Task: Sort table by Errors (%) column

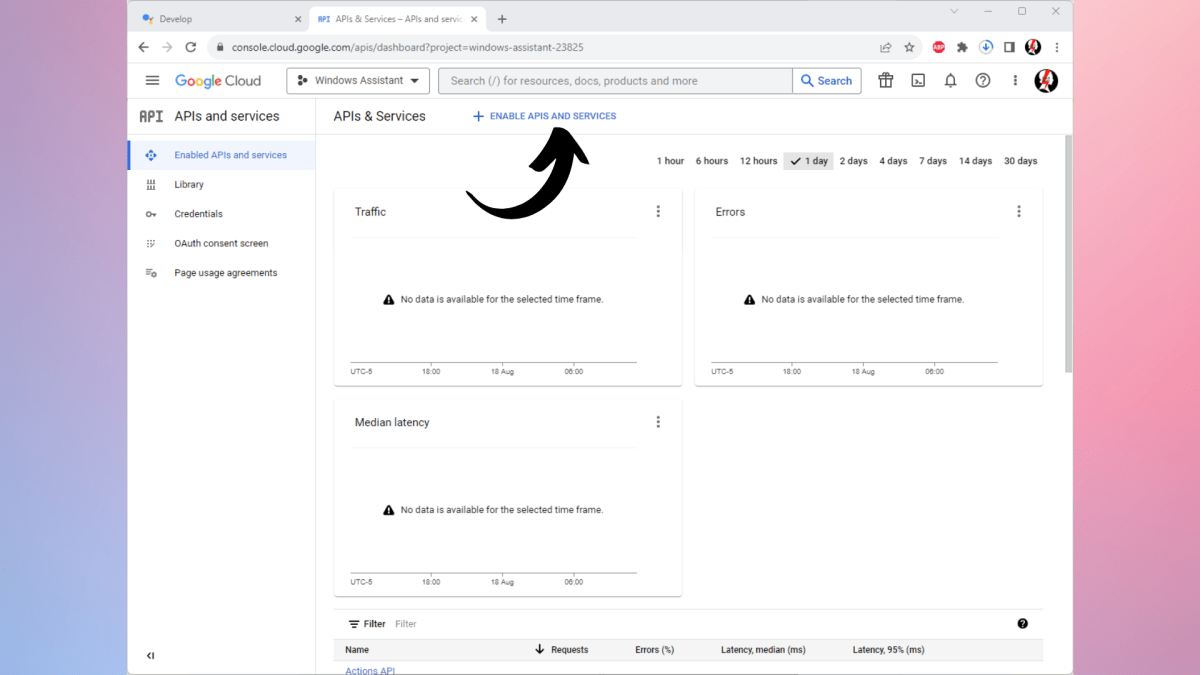Action: tap(654, 650)
